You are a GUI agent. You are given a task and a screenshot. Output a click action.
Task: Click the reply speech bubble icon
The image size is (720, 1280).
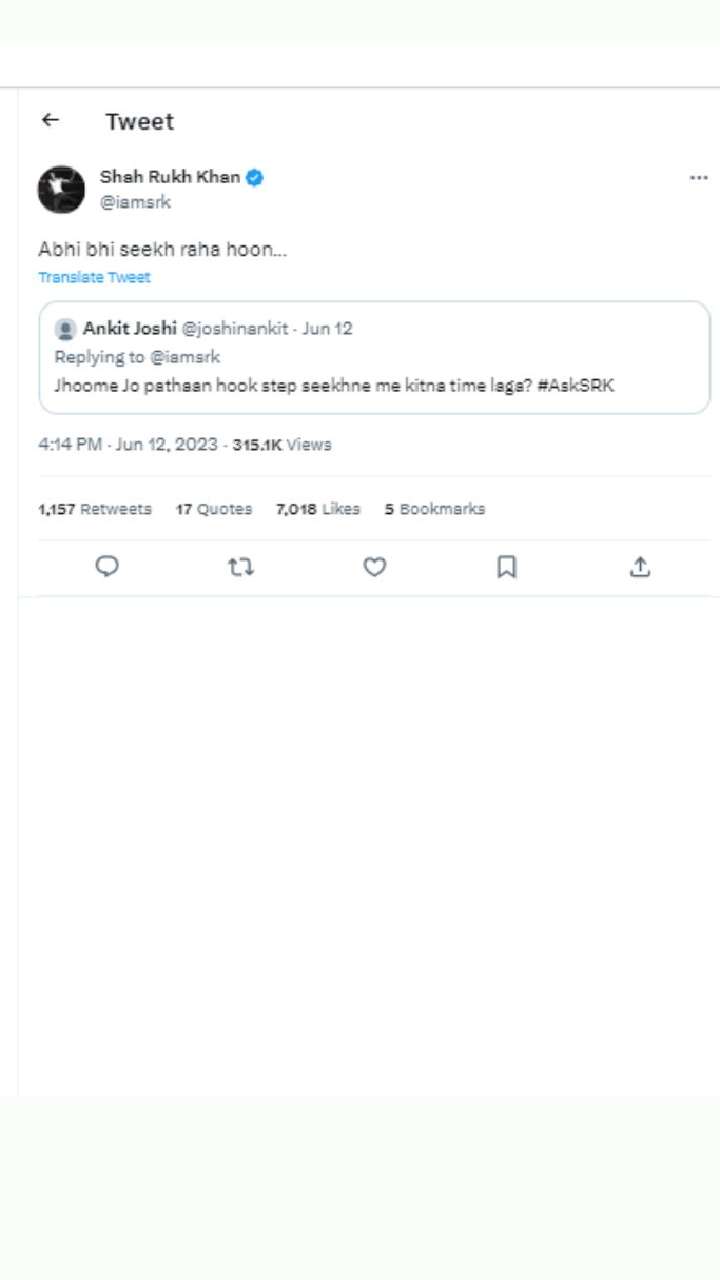coord(107,567)
